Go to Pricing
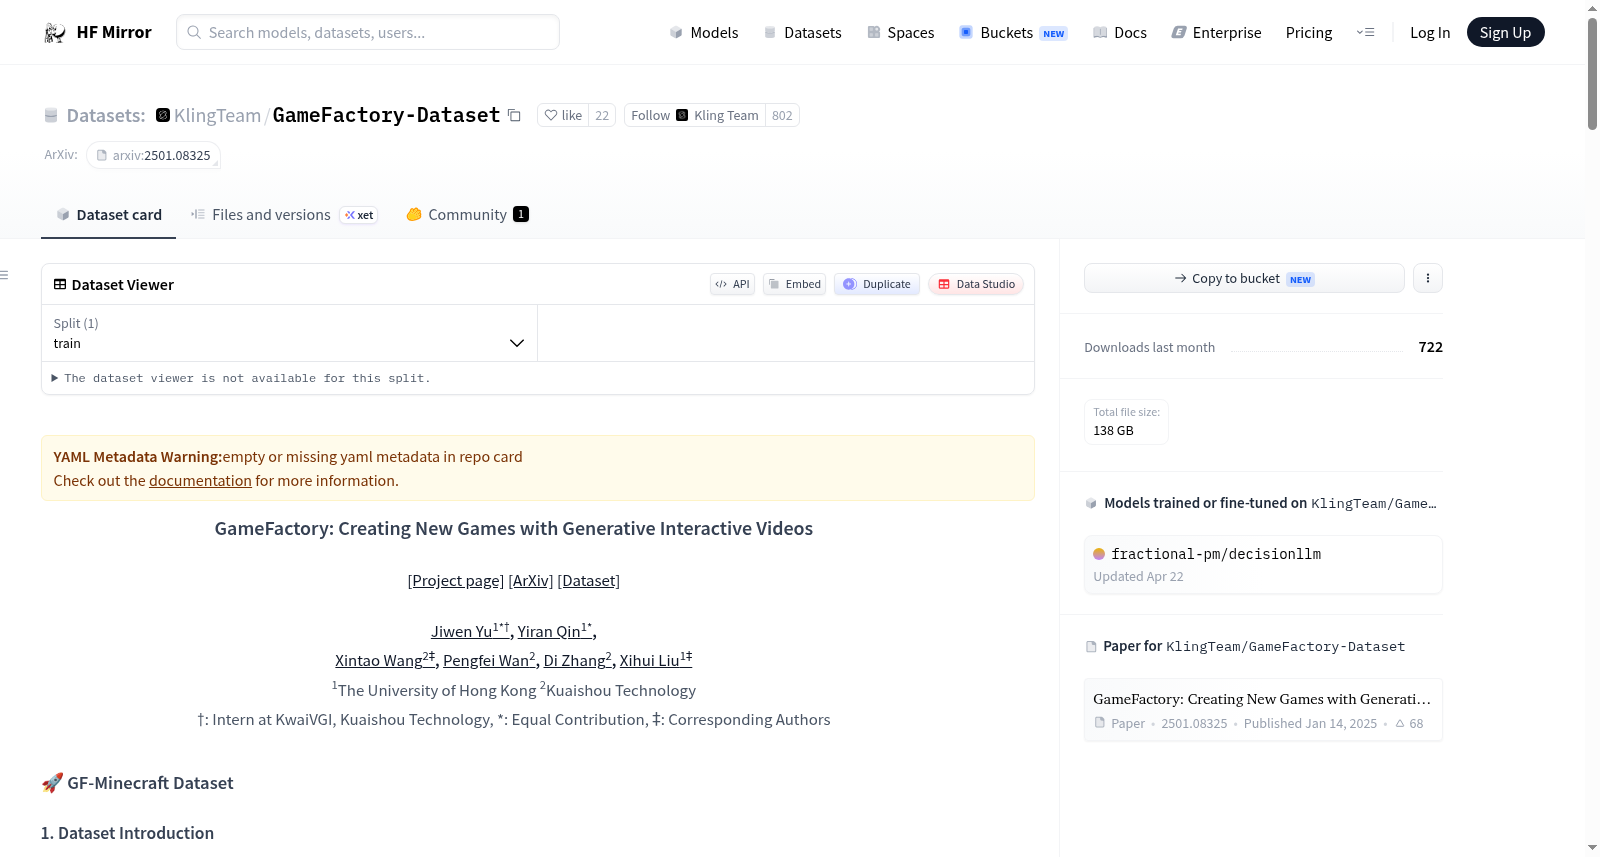The image size is (1600, 857). click(x=1309, y=32)
